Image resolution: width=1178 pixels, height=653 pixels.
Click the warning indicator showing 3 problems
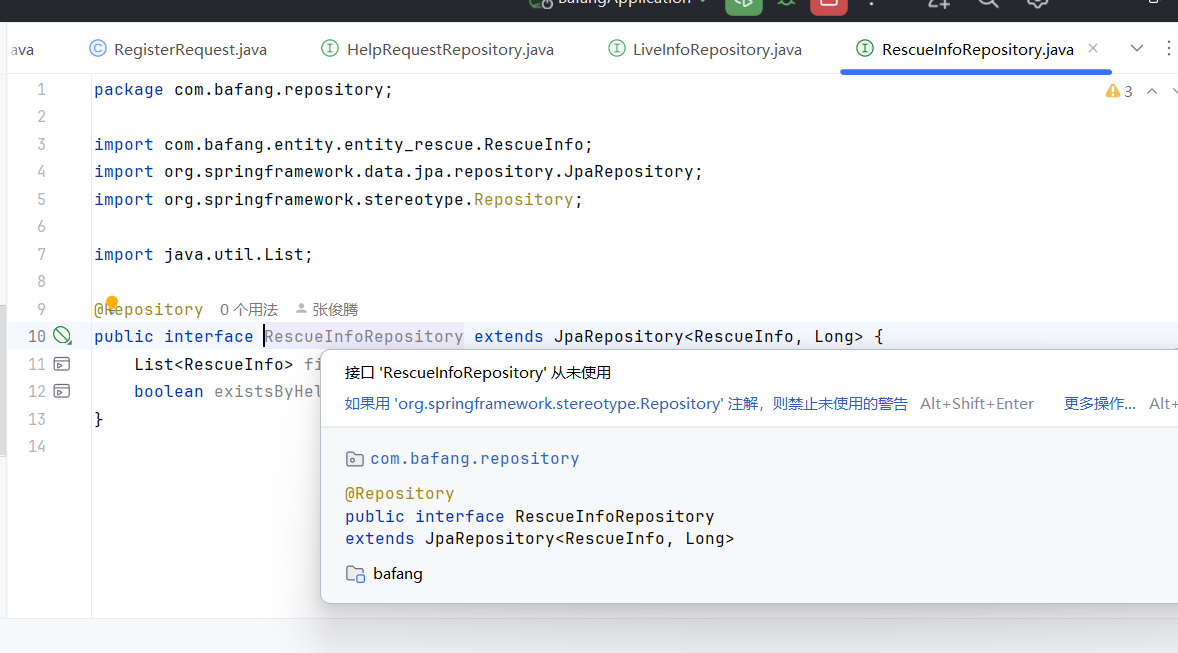(1119, 91)
